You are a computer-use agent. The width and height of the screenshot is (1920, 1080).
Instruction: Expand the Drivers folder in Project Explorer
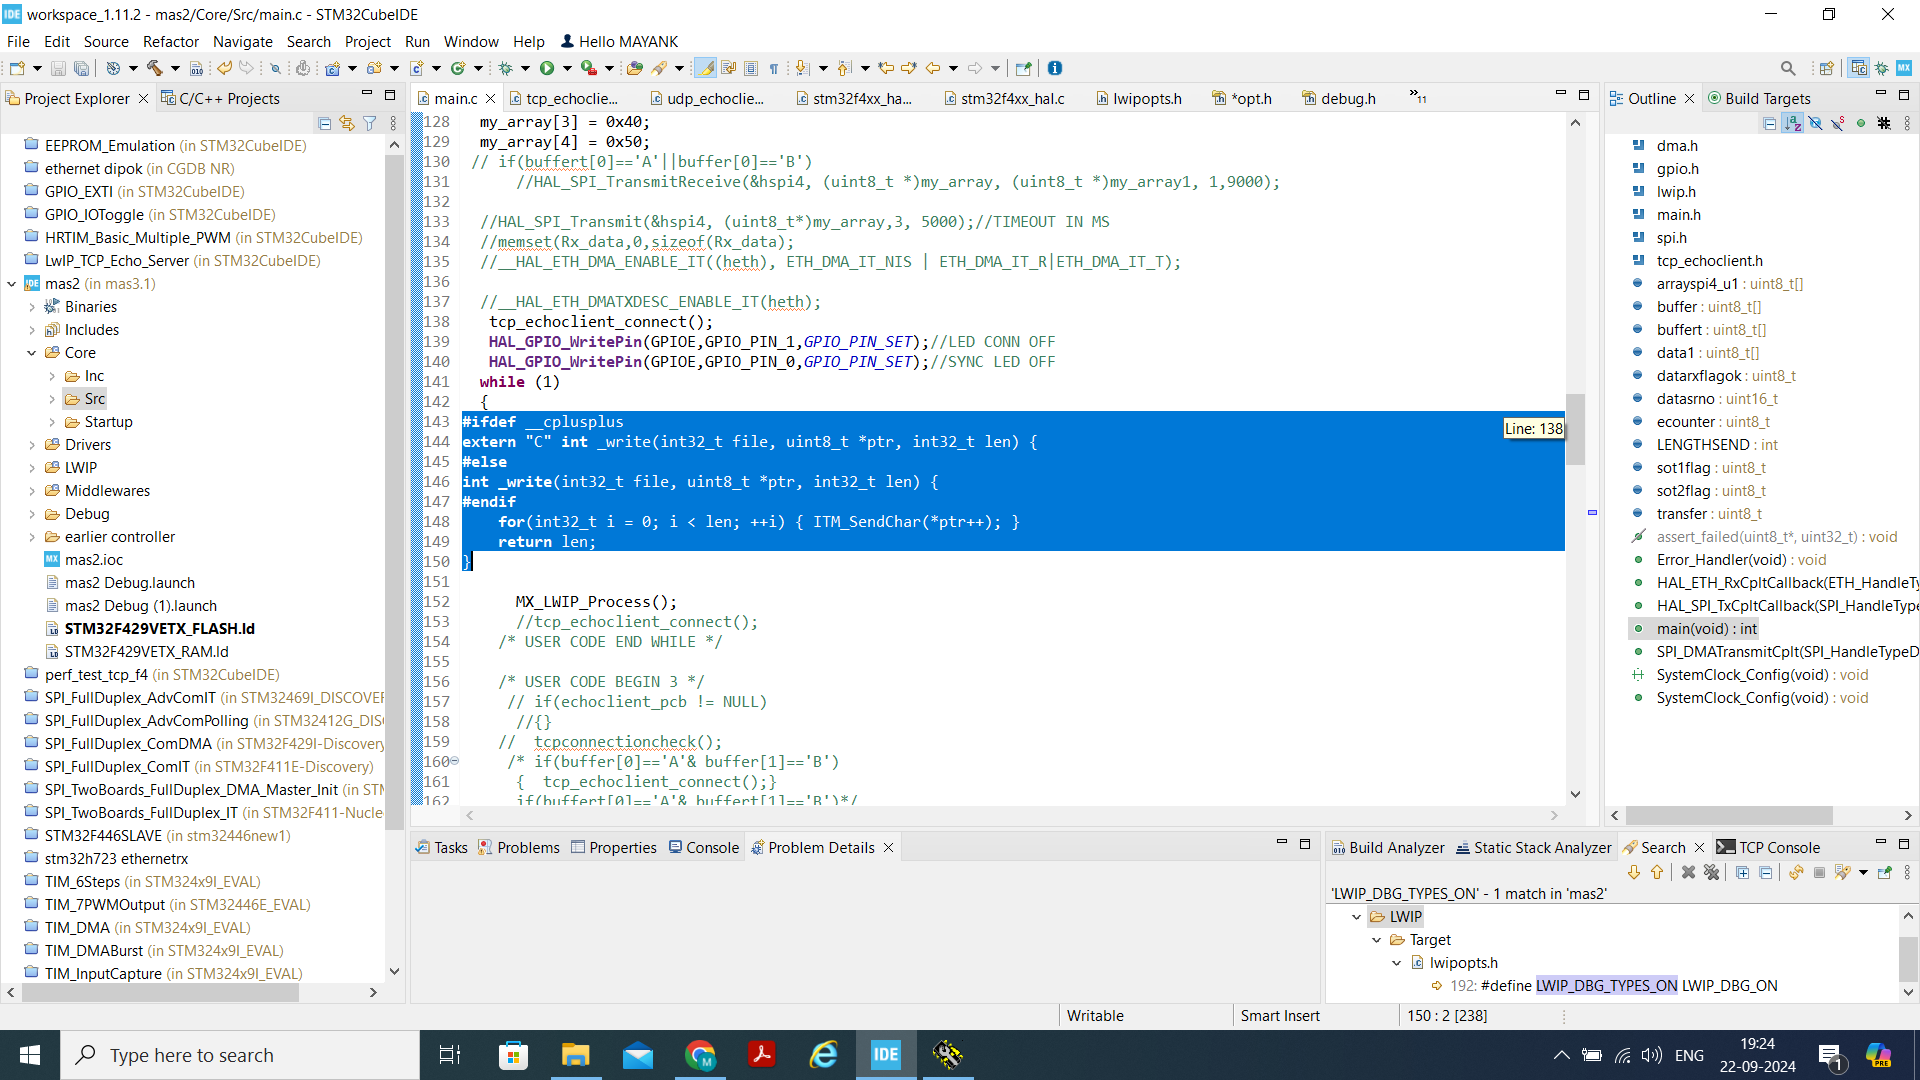pos(33,444)
